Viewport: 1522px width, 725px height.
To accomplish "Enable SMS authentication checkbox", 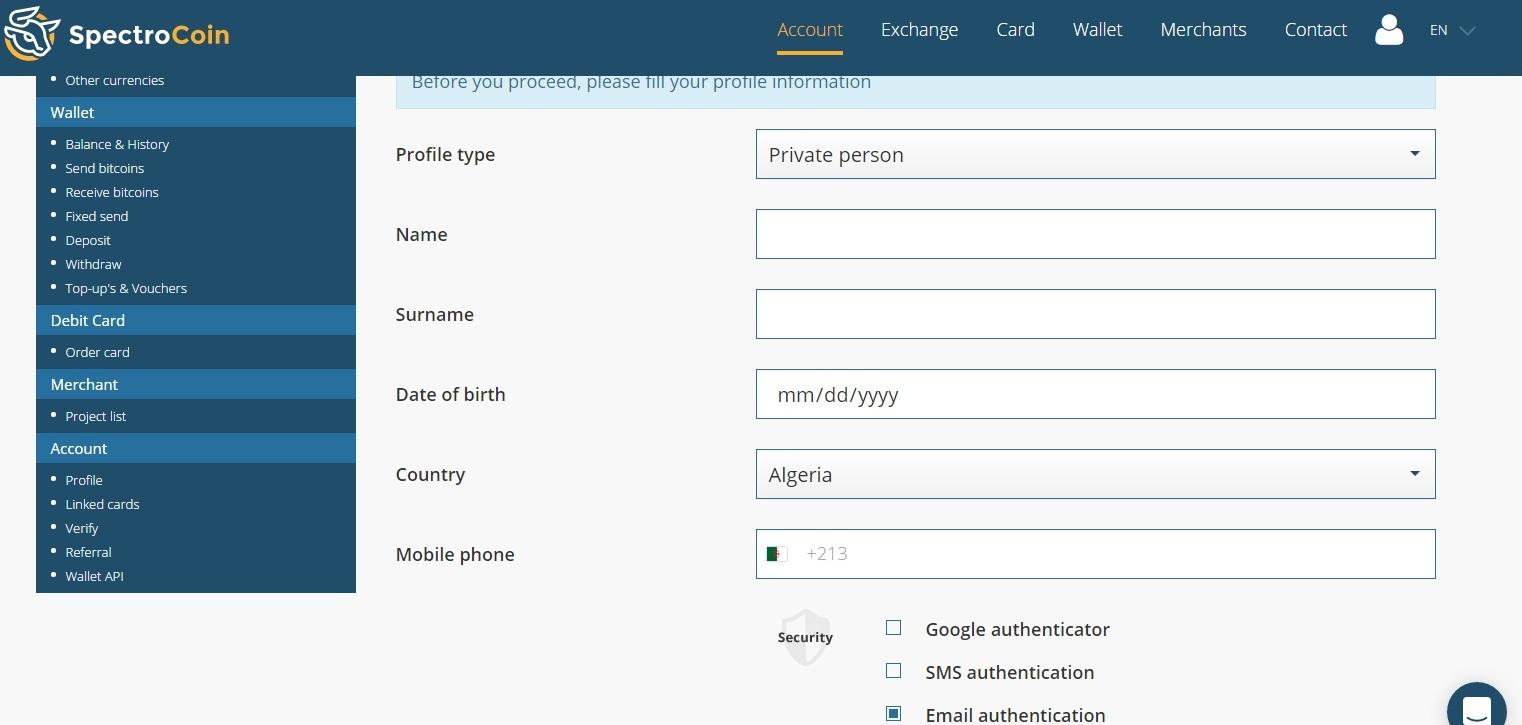I will [894, 671].
